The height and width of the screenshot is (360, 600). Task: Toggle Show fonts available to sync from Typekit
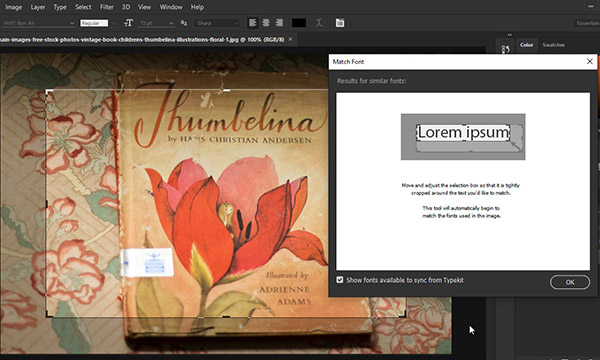tap(340, 280)
